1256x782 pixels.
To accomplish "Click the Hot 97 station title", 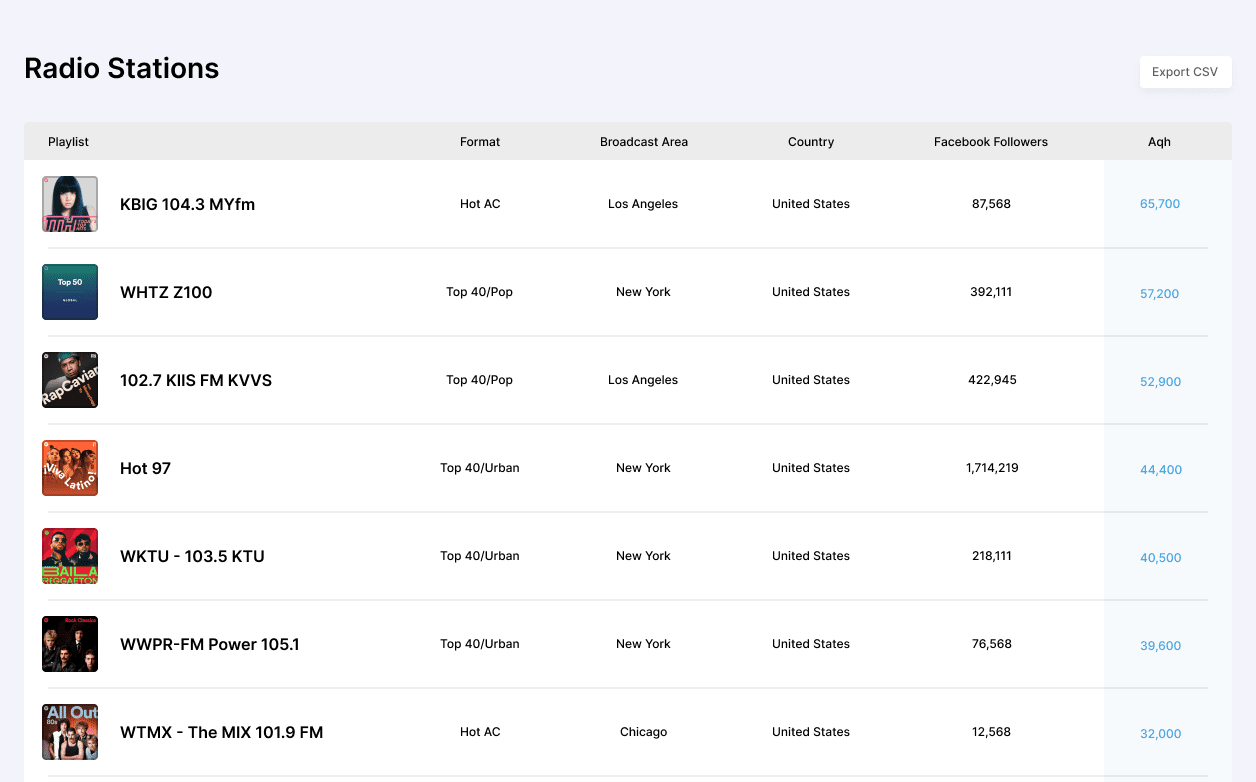I will click(145, 467).
